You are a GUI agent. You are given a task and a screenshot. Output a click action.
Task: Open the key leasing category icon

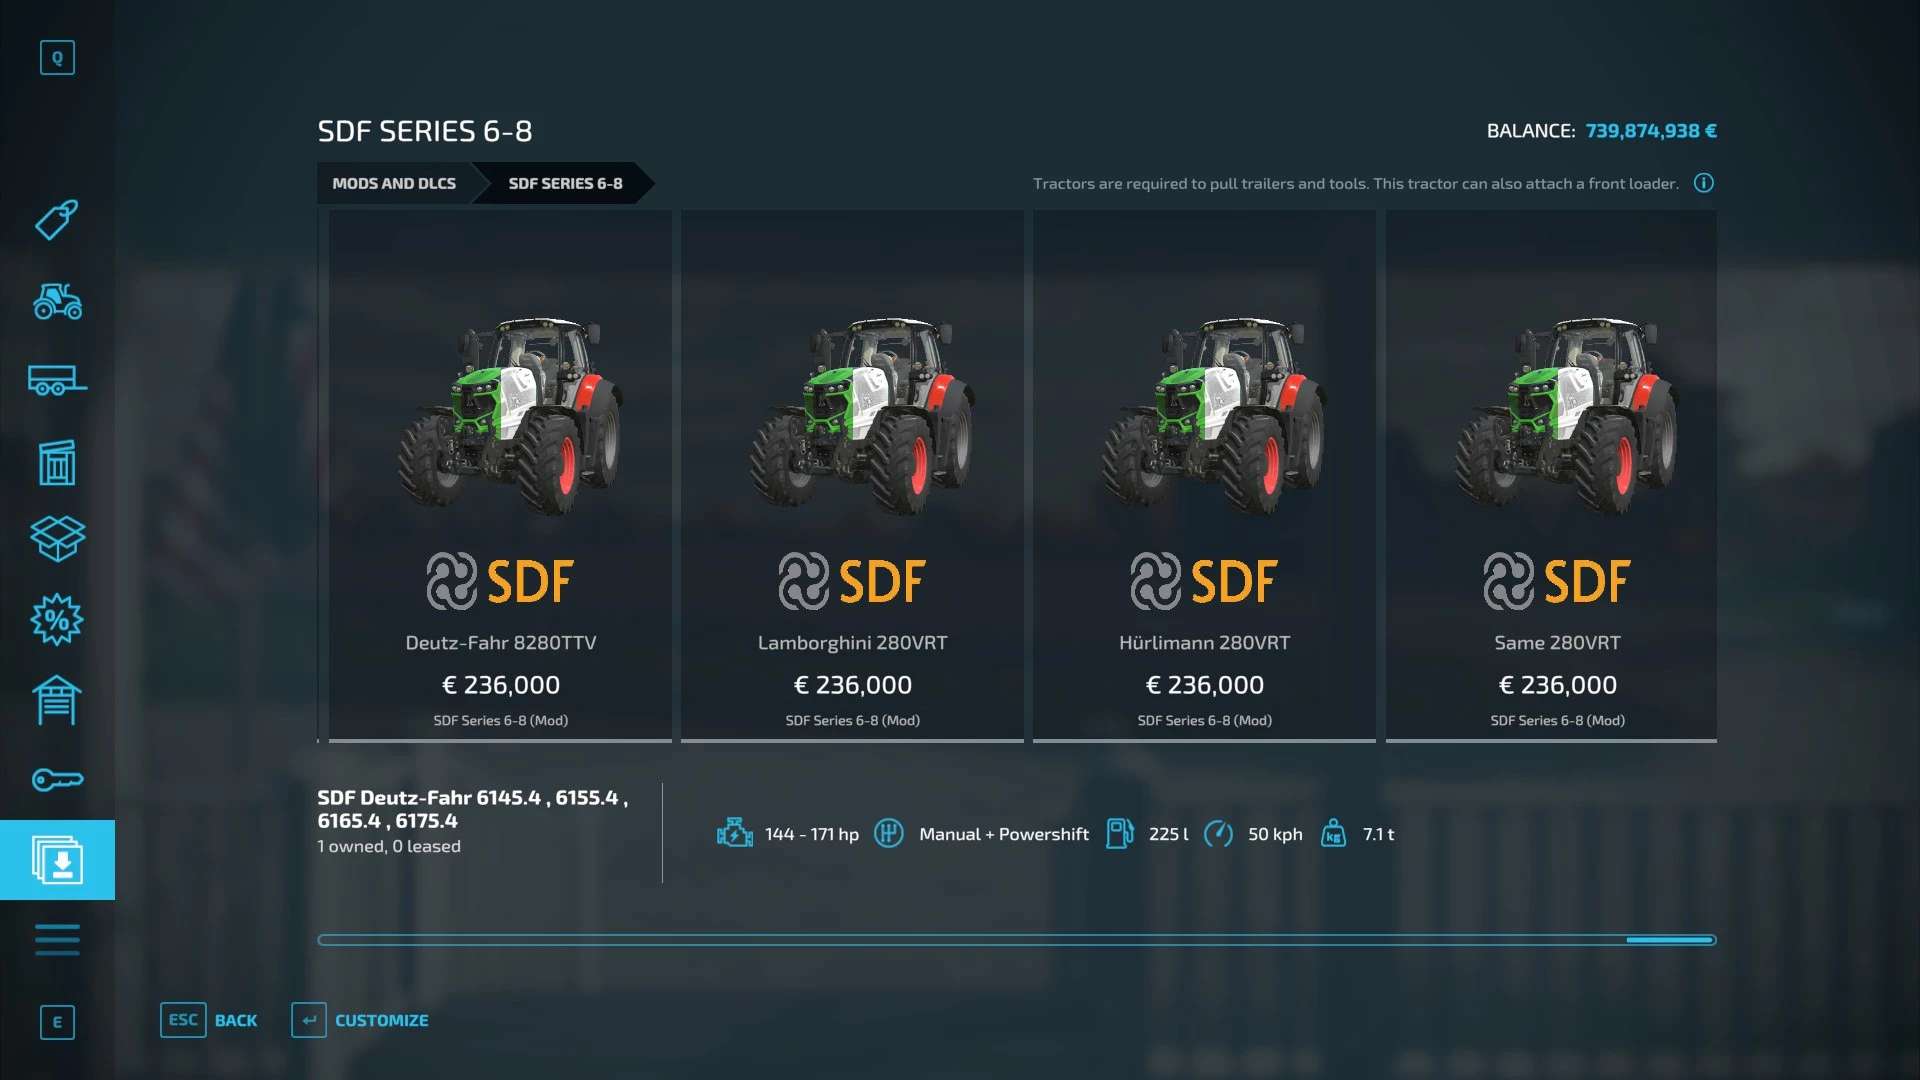click(57, 780)
